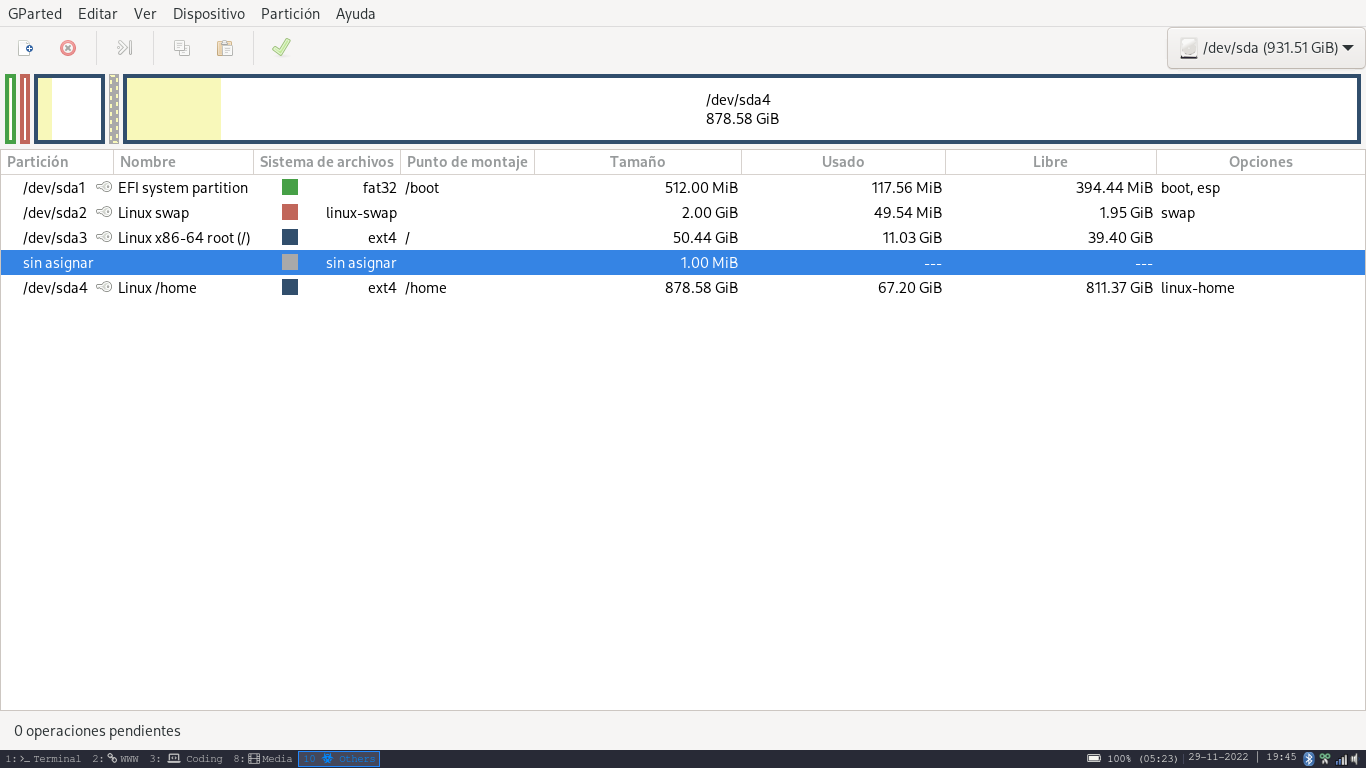This screenshot has width=1366, height=768.
Task: Open the Ver menu
Action: 145,14
